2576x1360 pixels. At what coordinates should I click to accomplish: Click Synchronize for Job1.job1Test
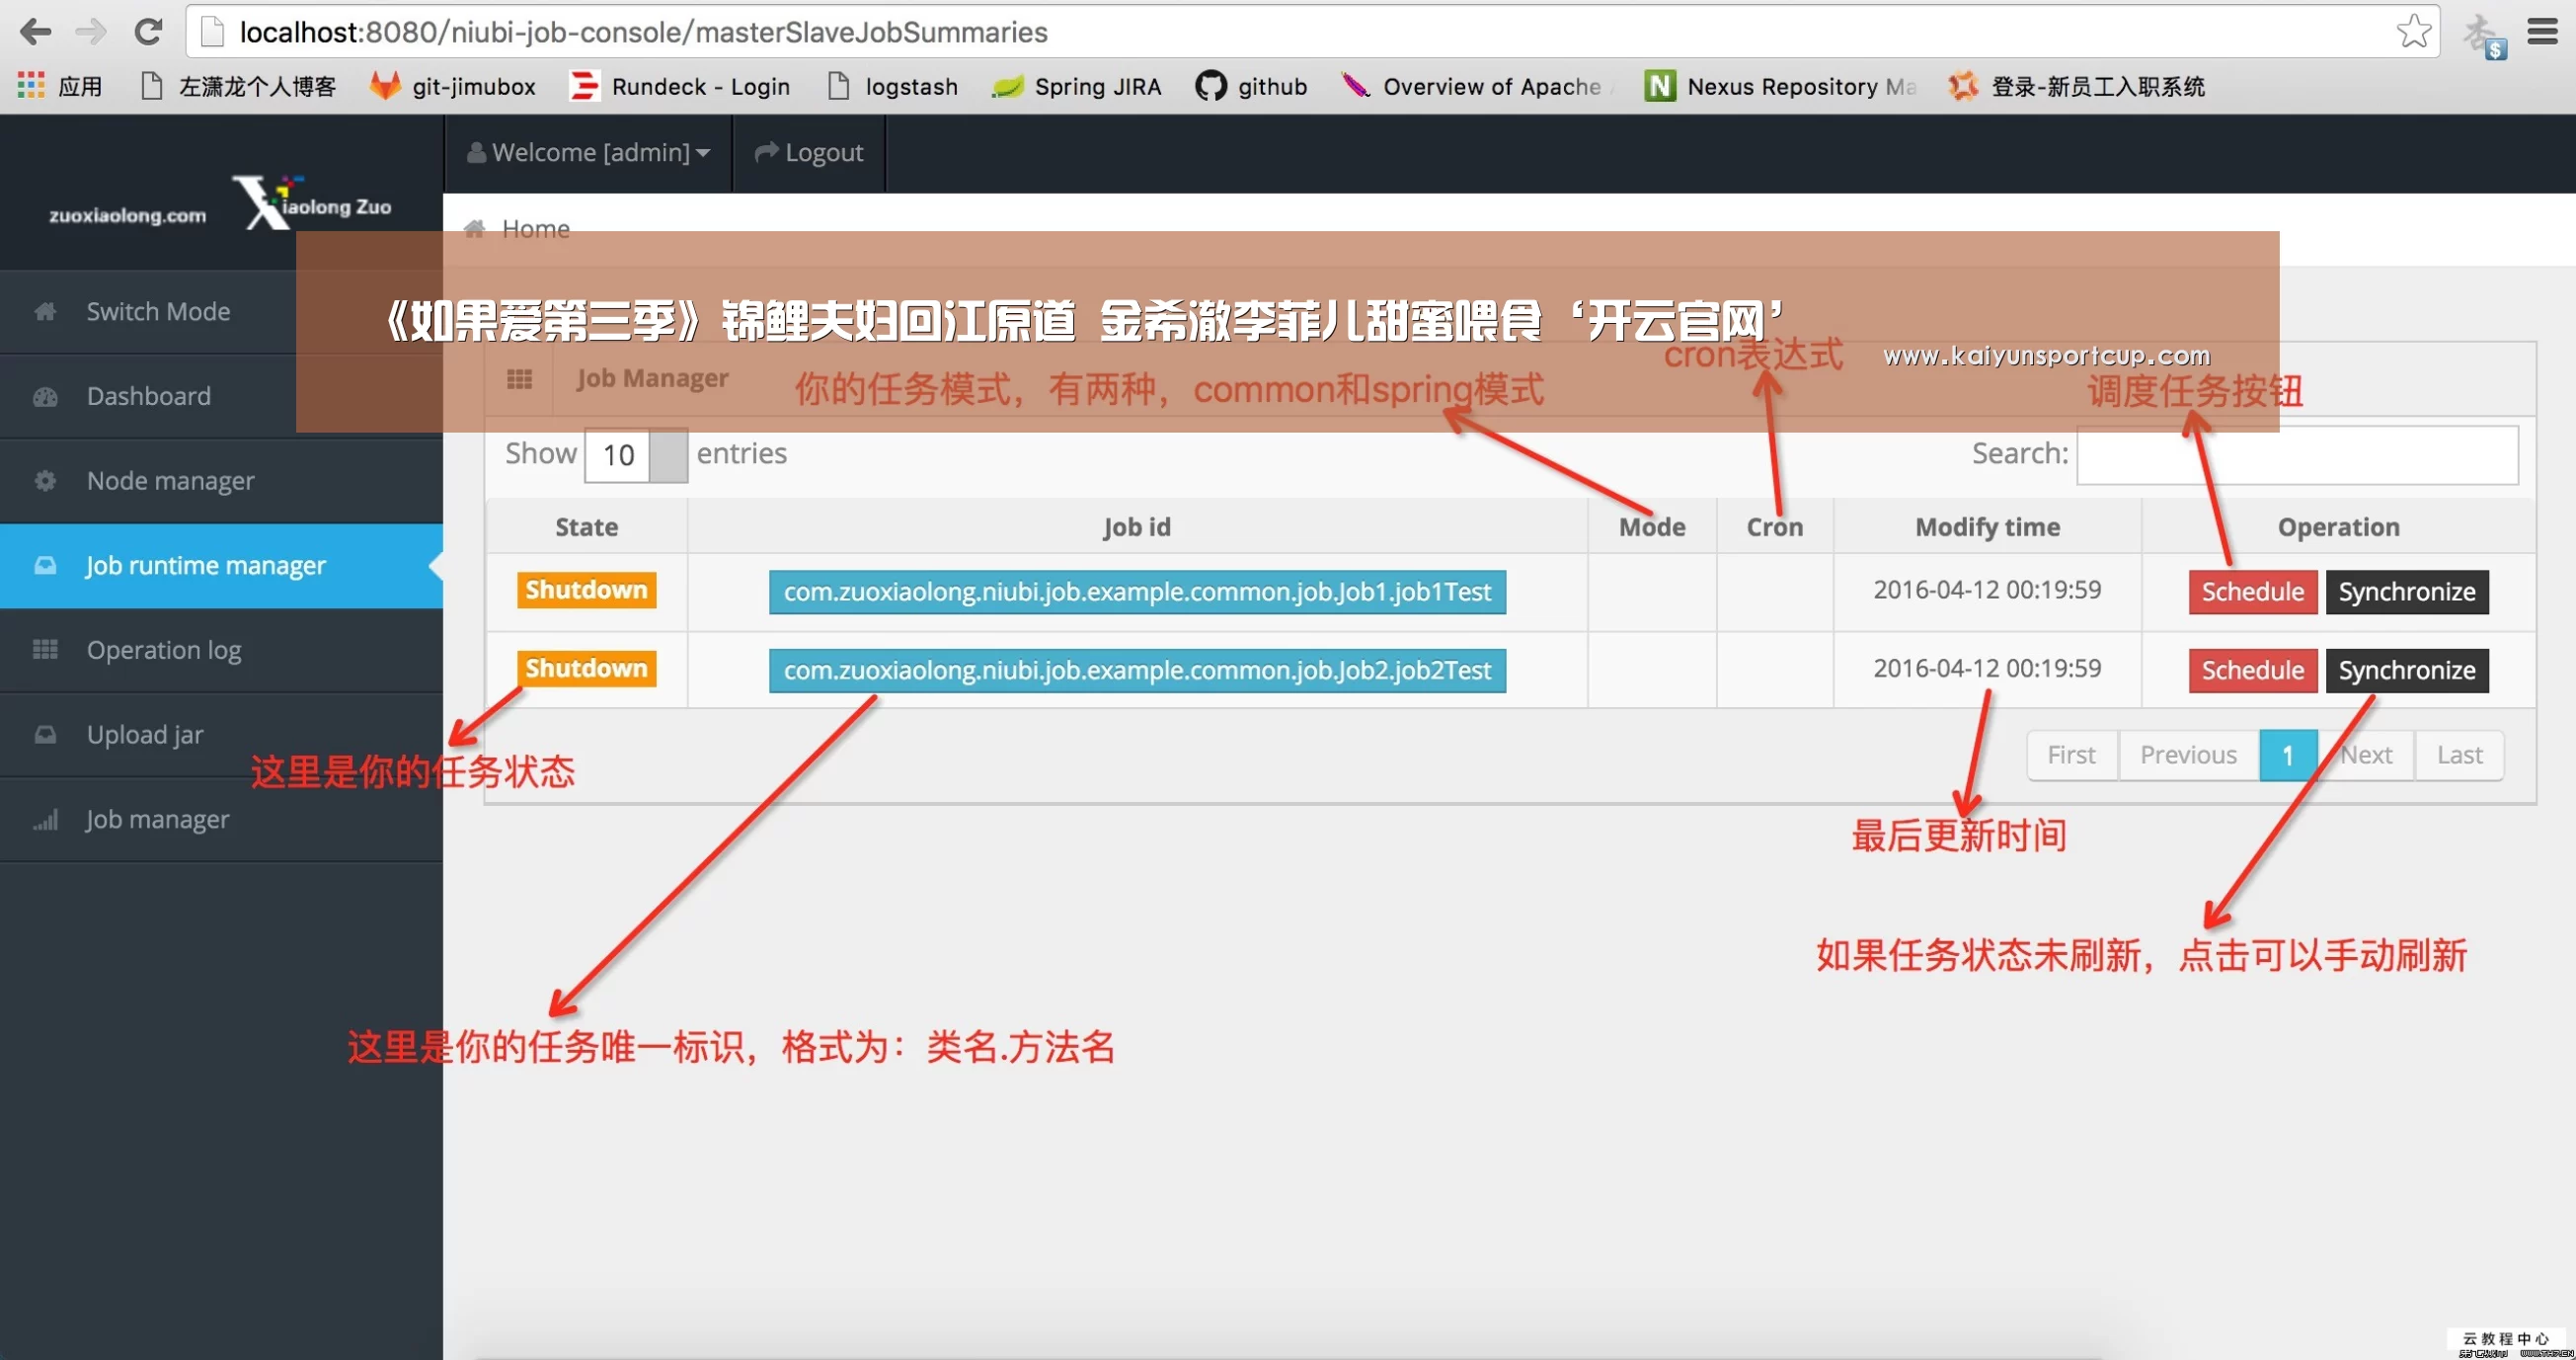click(x=2406, y=592)
